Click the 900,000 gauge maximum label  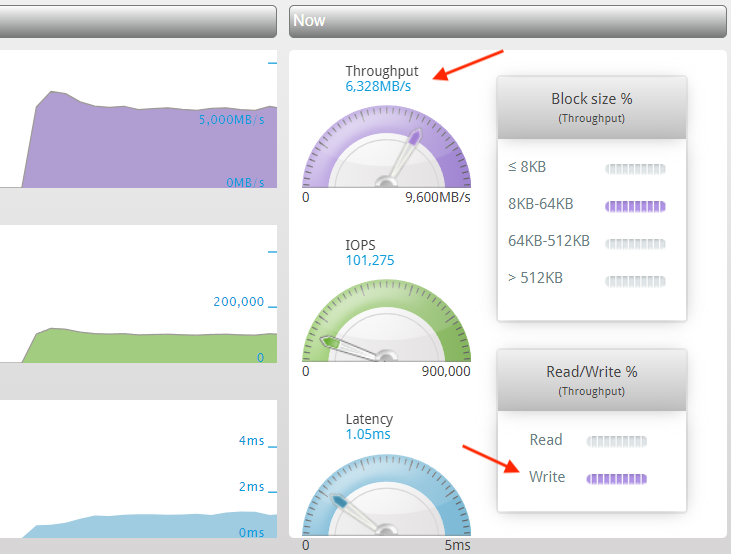point(446,371)
